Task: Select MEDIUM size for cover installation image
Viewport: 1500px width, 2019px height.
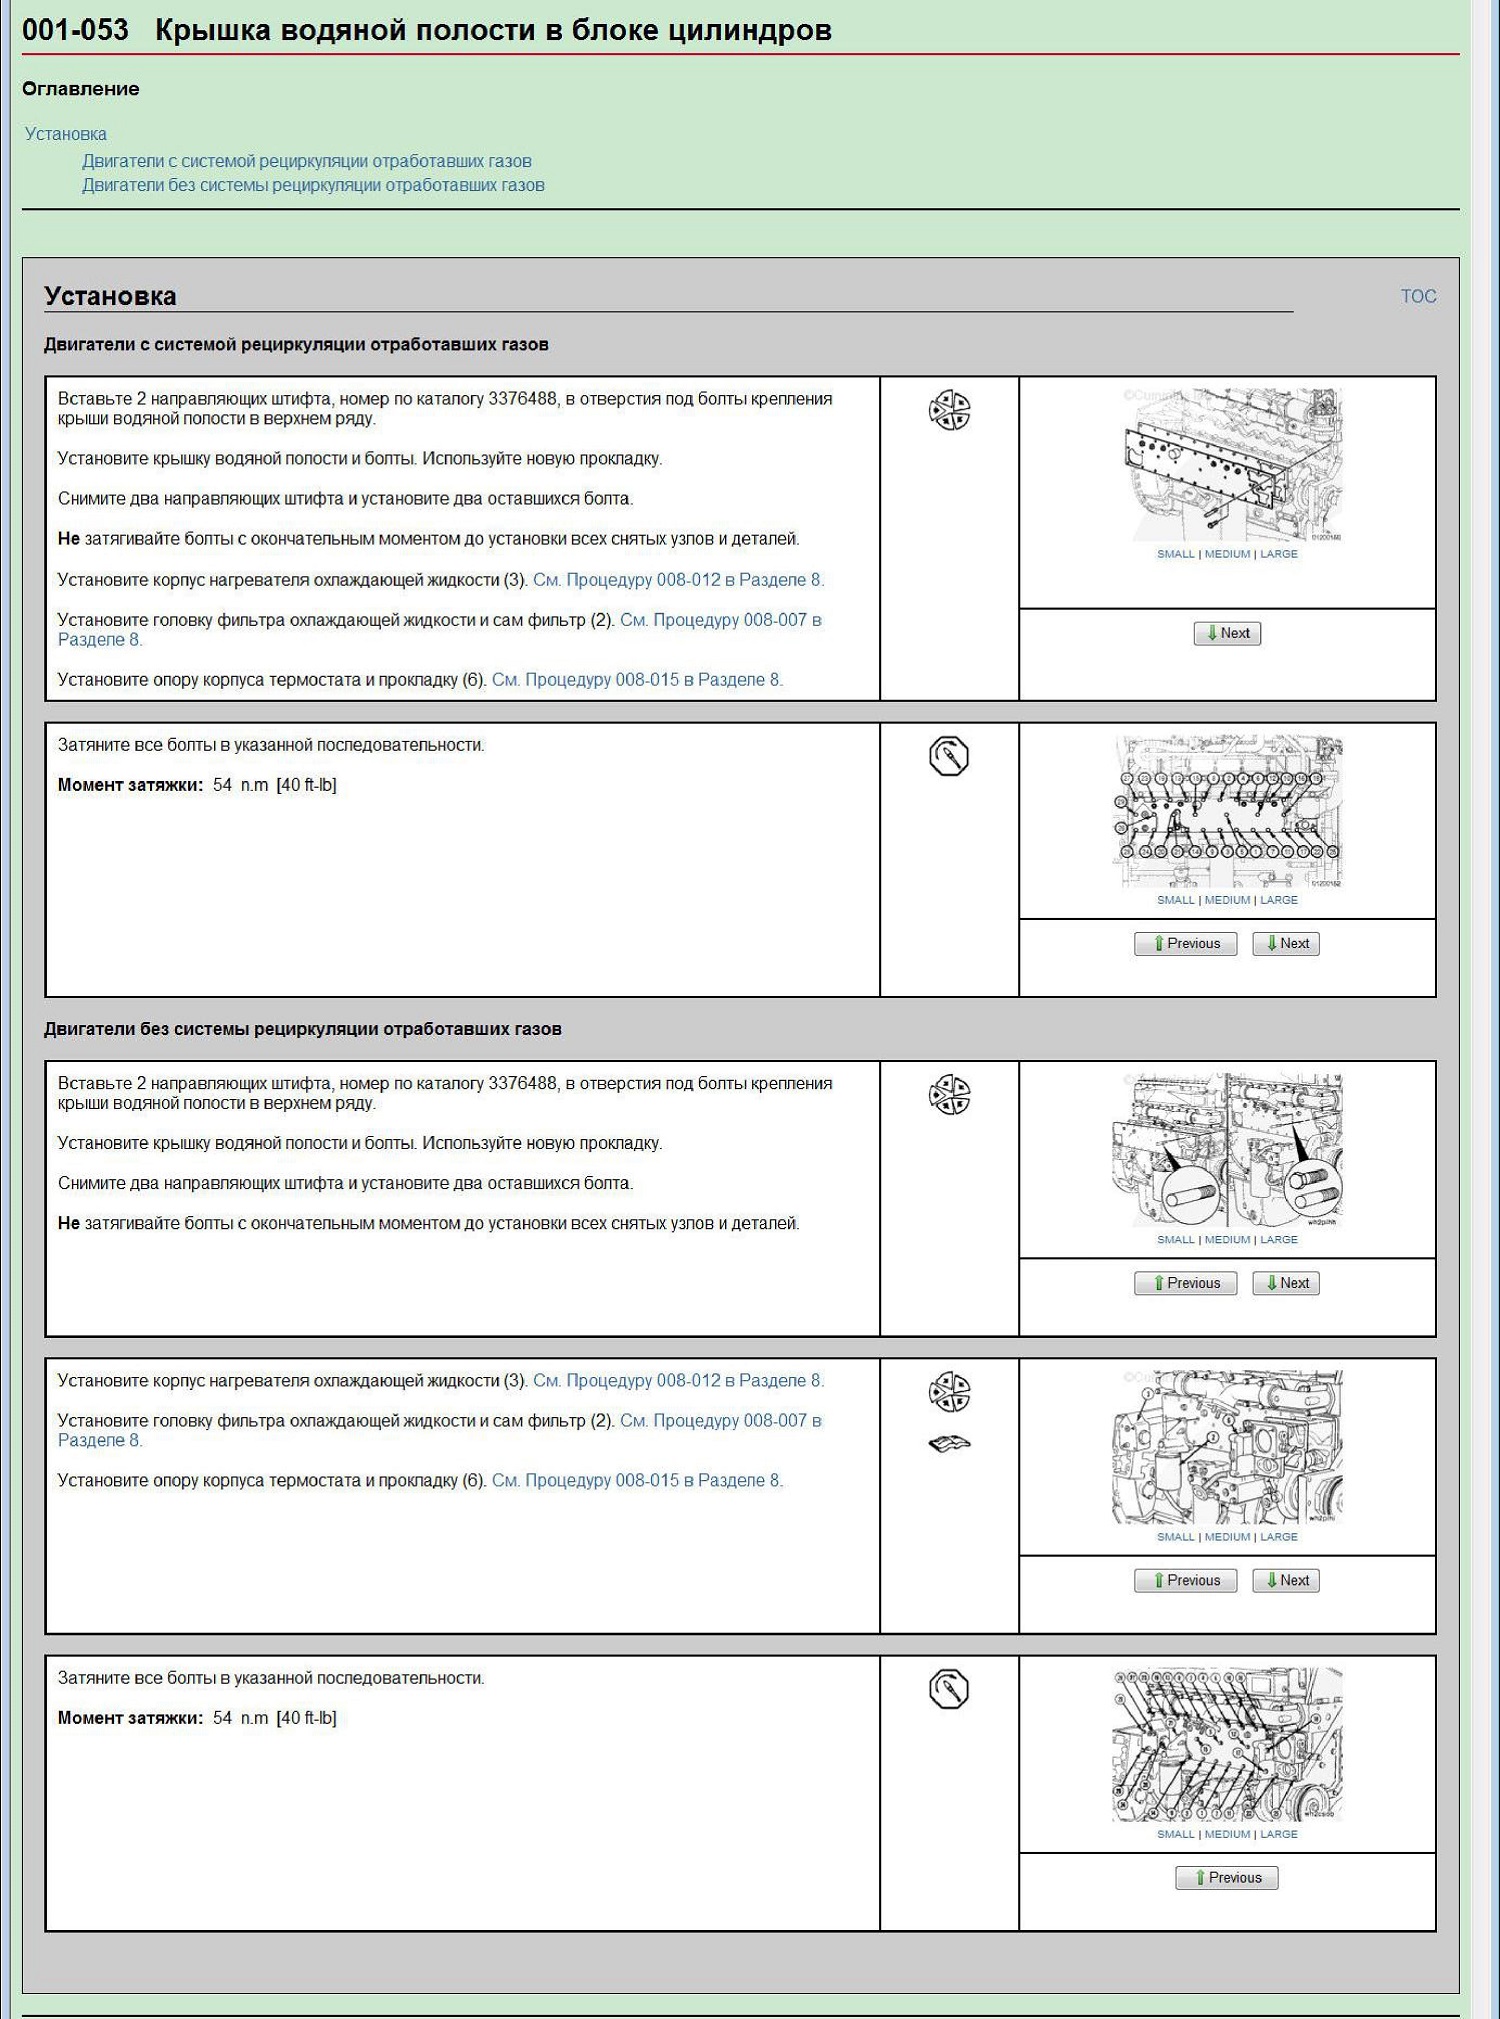Action: coord(1227,554)
